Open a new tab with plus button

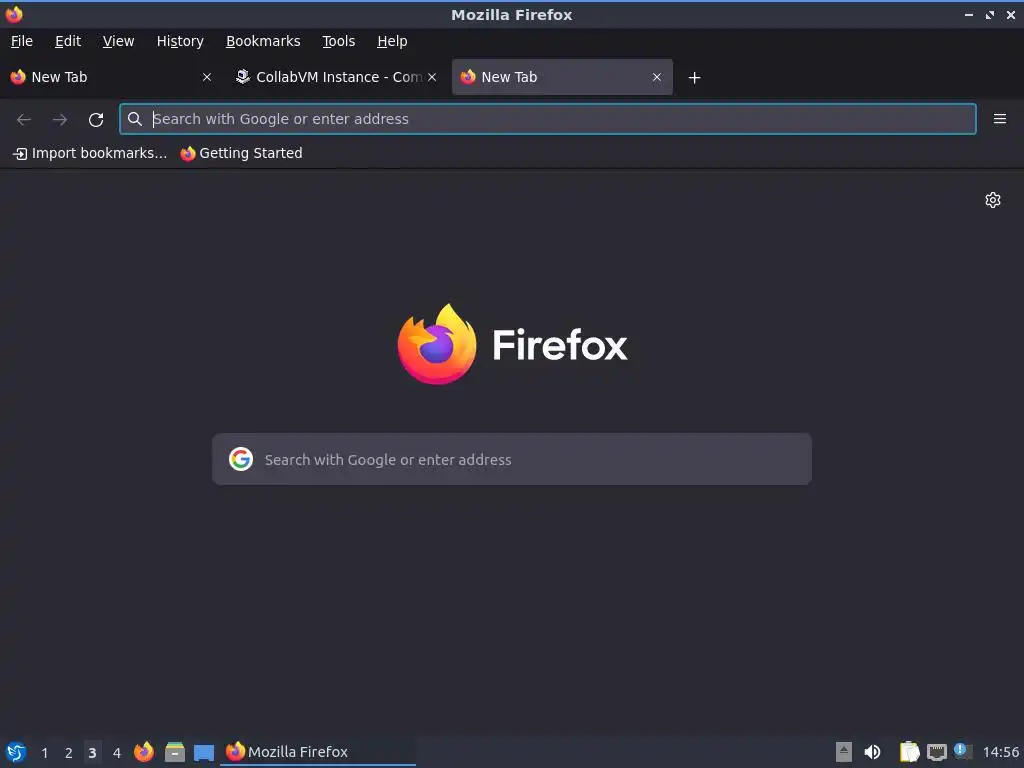click(694, 78)
